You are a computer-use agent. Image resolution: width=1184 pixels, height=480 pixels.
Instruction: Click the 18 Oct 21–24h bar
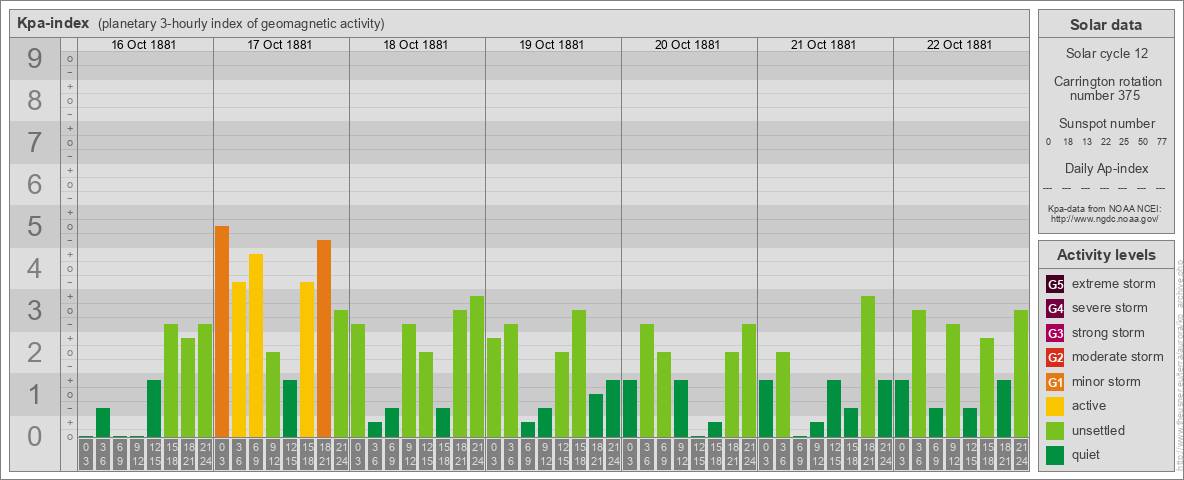[476, 367]
